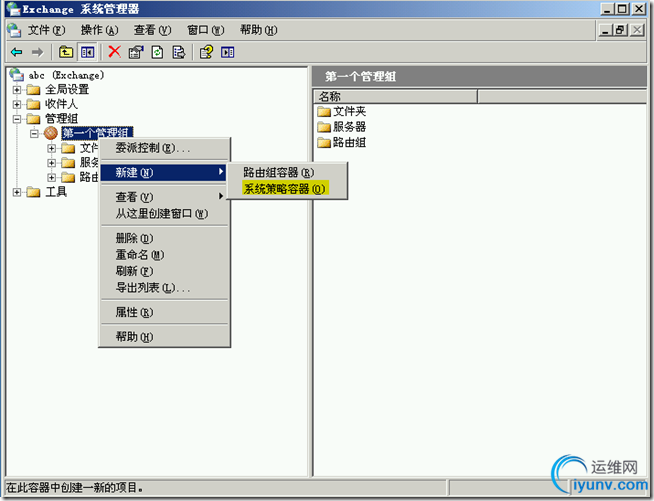654x501 pixels.
Task: Choose 刷新(F) in context menu
Action: tap(164, 271)
